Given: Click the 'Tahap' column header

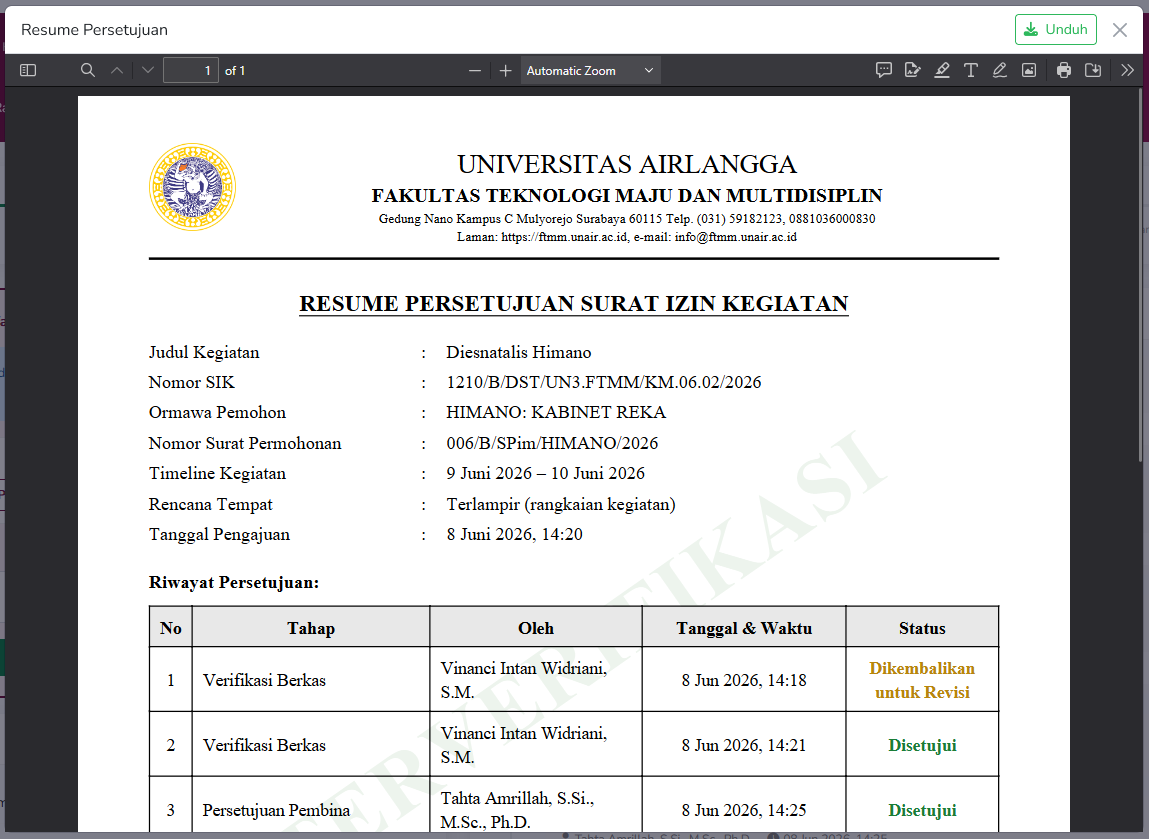Looking at the screenshot, I should [x=311, y=628].
